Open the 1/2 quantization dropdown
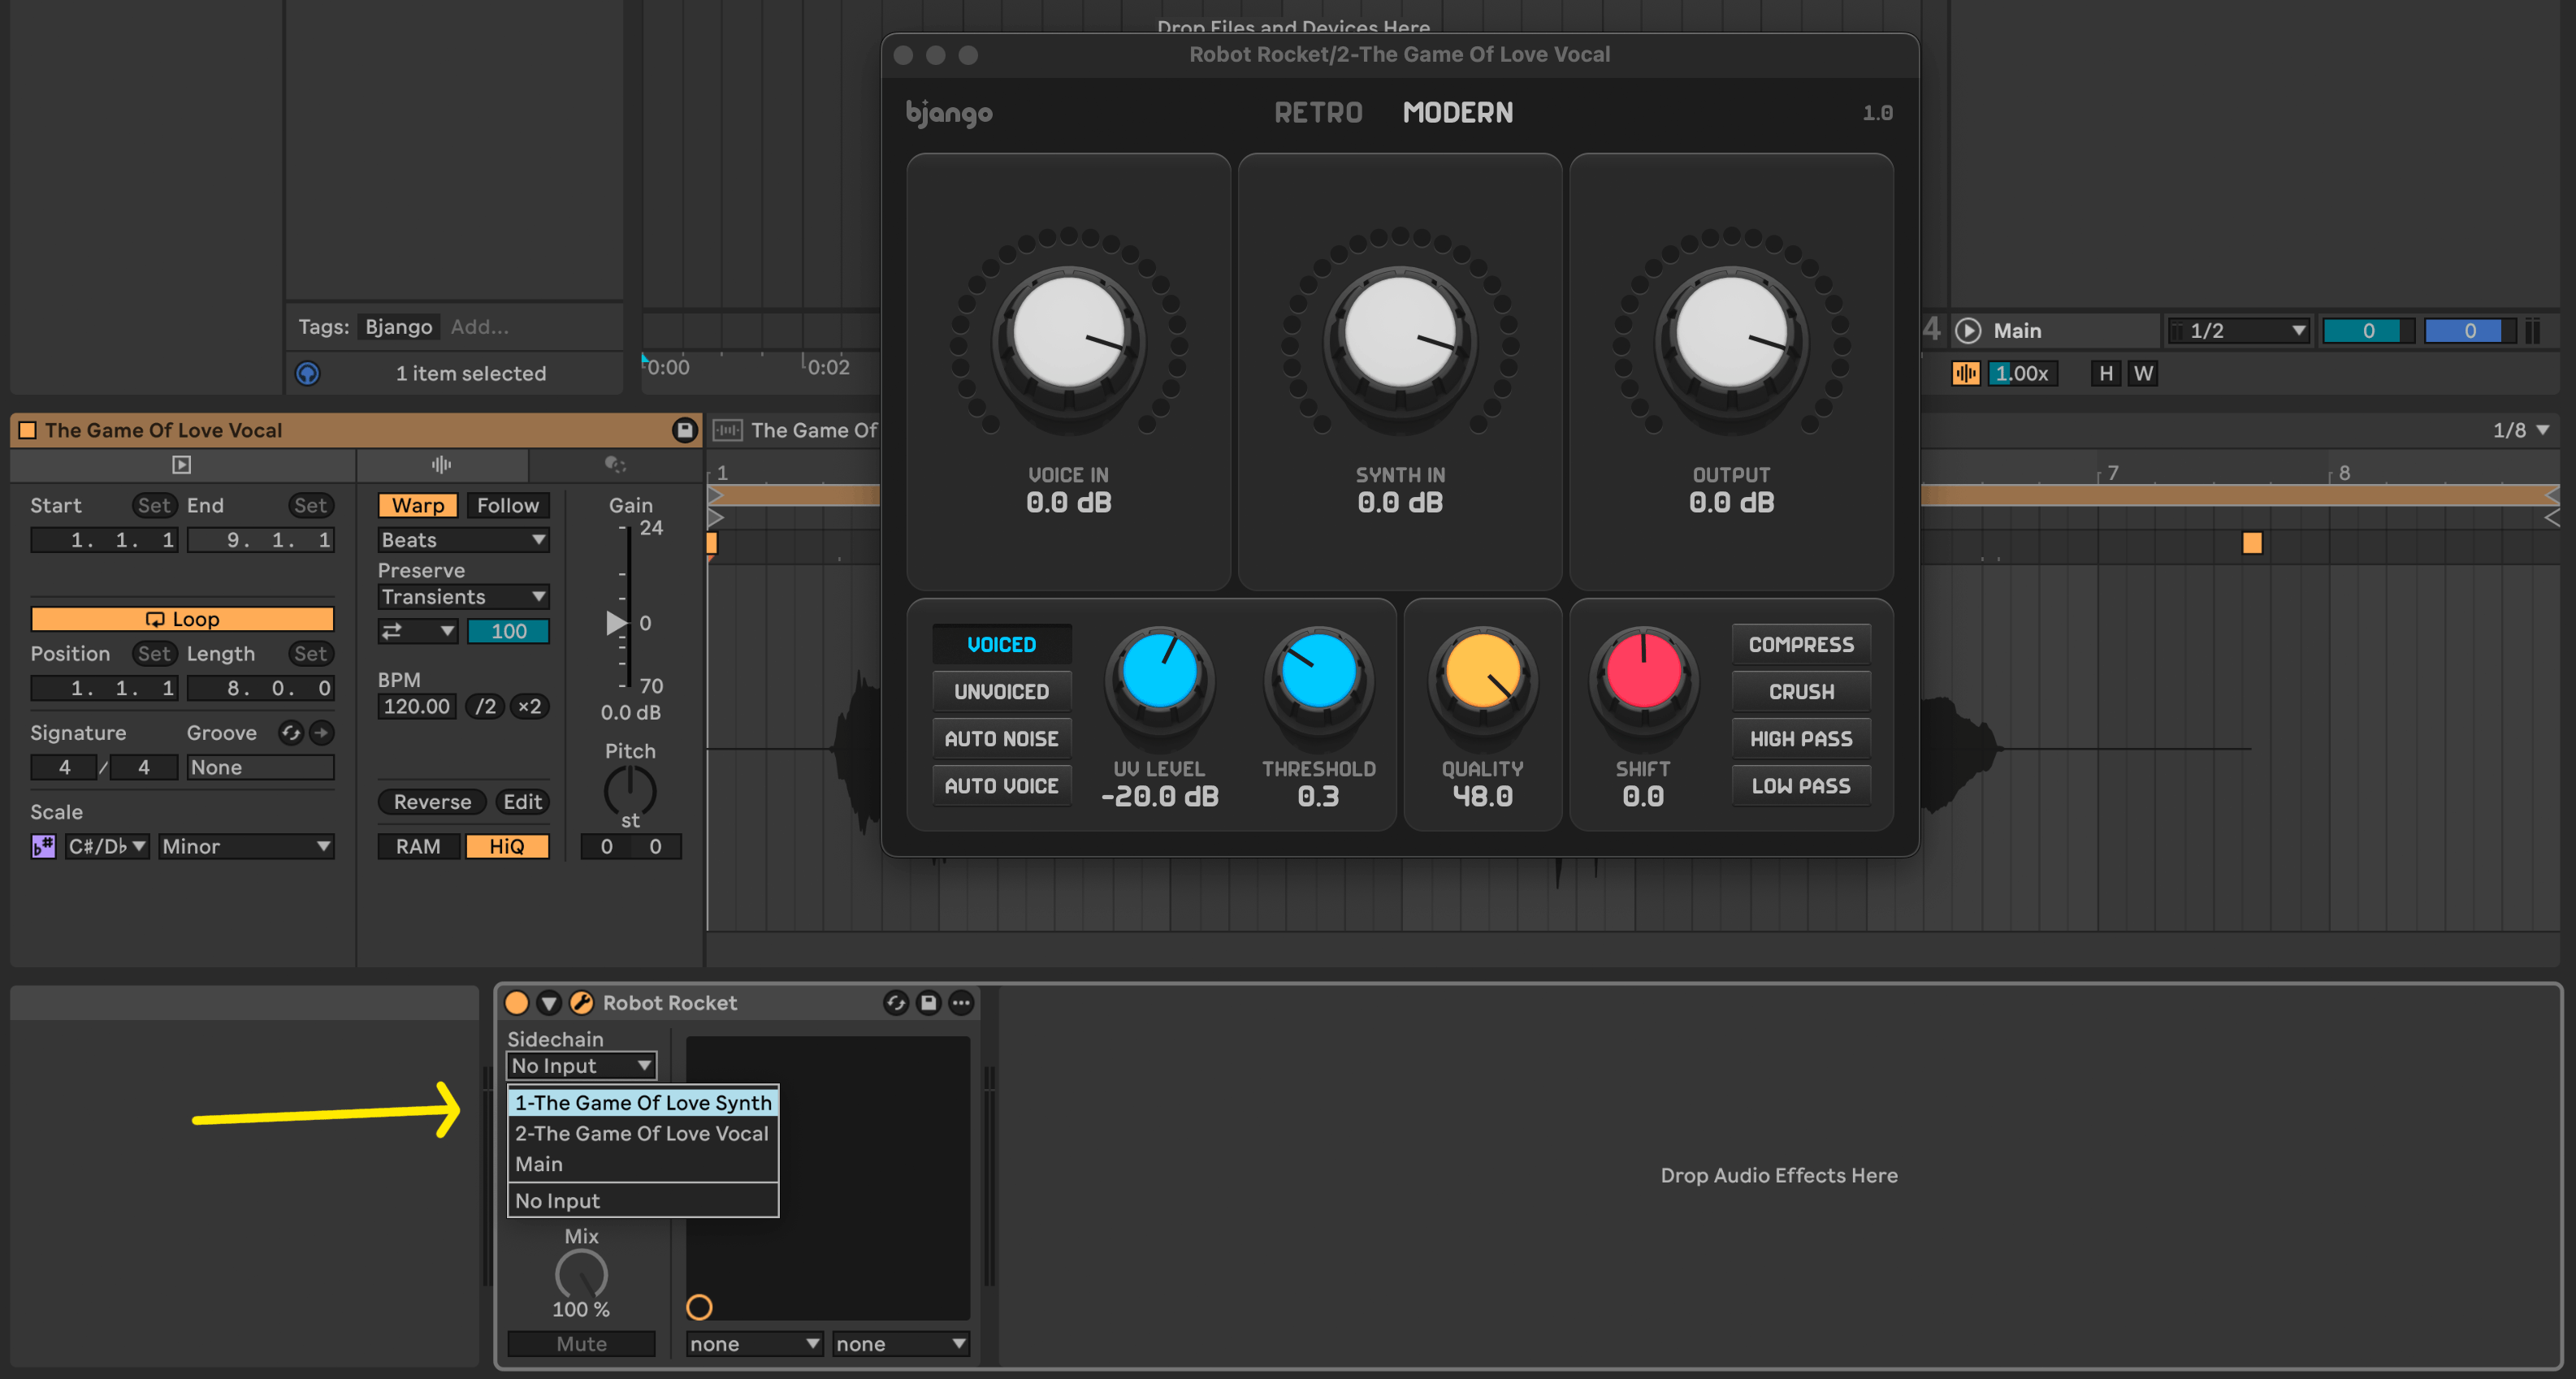The height and width of the screenshot is (1379, 2576). [x=2240, y=331]
